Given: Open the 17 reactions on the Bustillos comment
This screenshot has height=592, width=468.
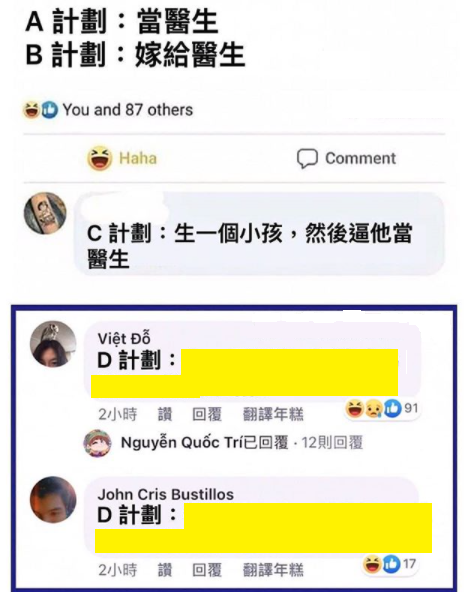Looking at the screenshot, I should click(390, 564).
